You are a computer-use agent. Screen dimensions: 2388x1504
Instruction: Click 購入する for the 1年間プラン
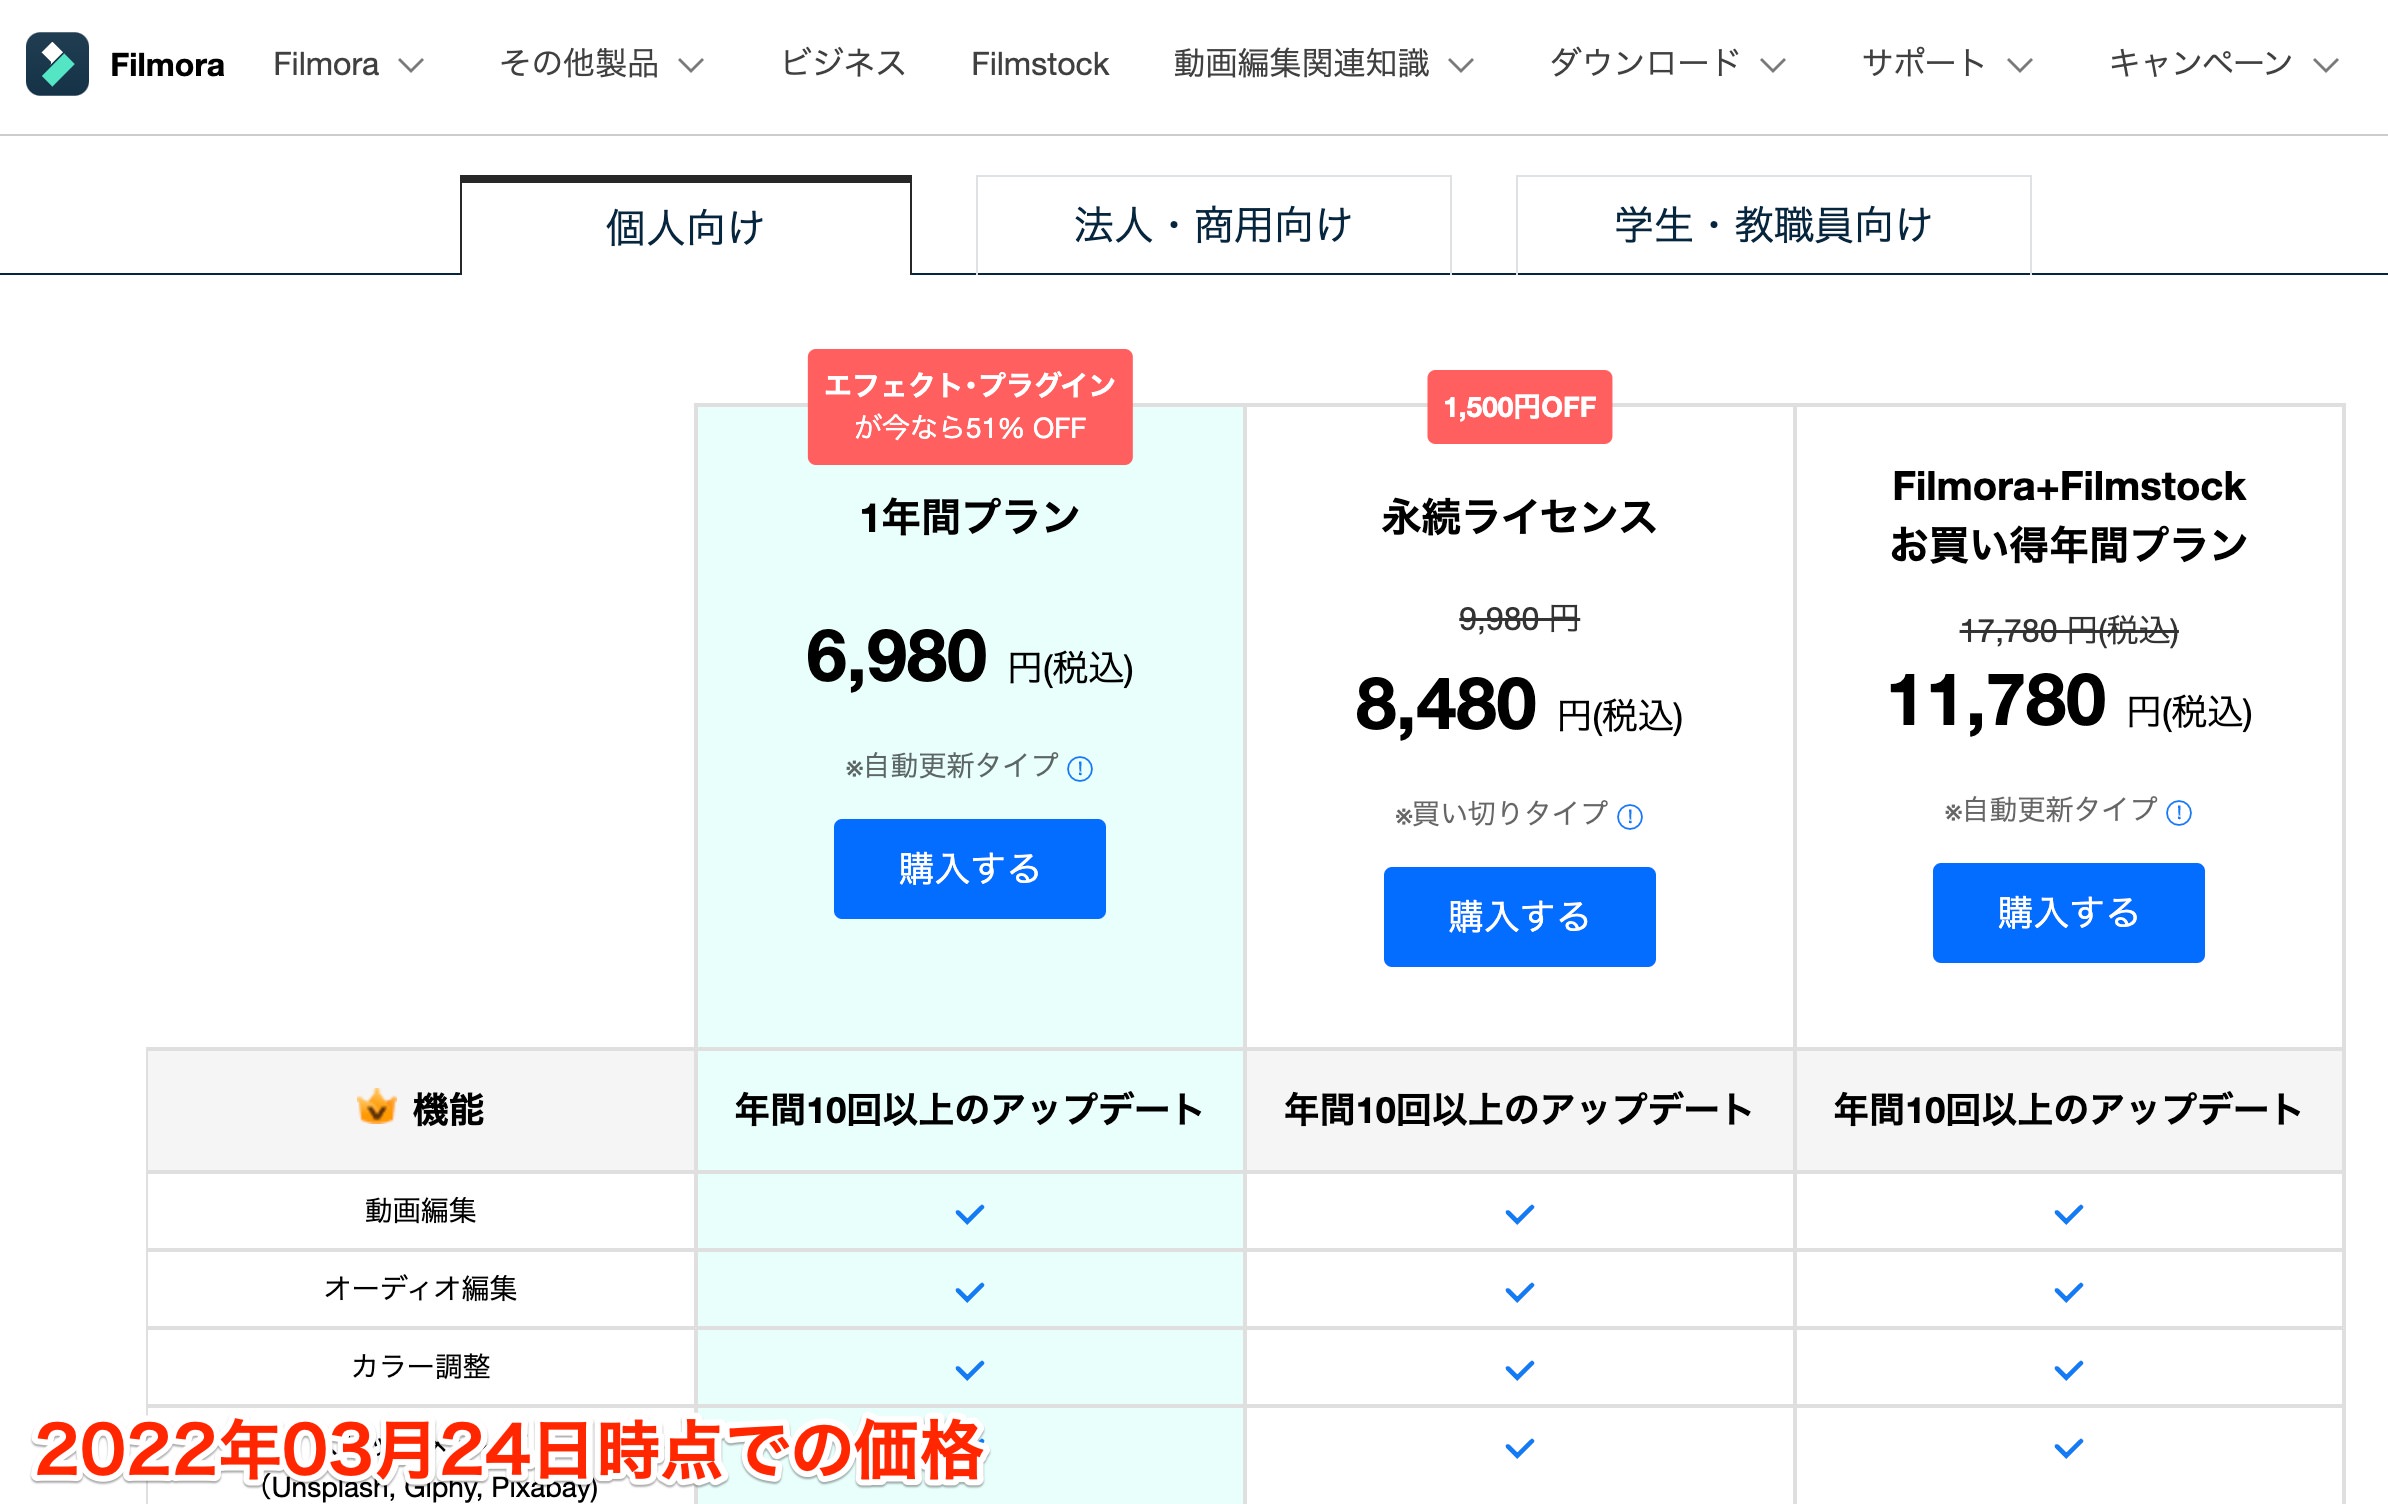(x=970, y=869)
